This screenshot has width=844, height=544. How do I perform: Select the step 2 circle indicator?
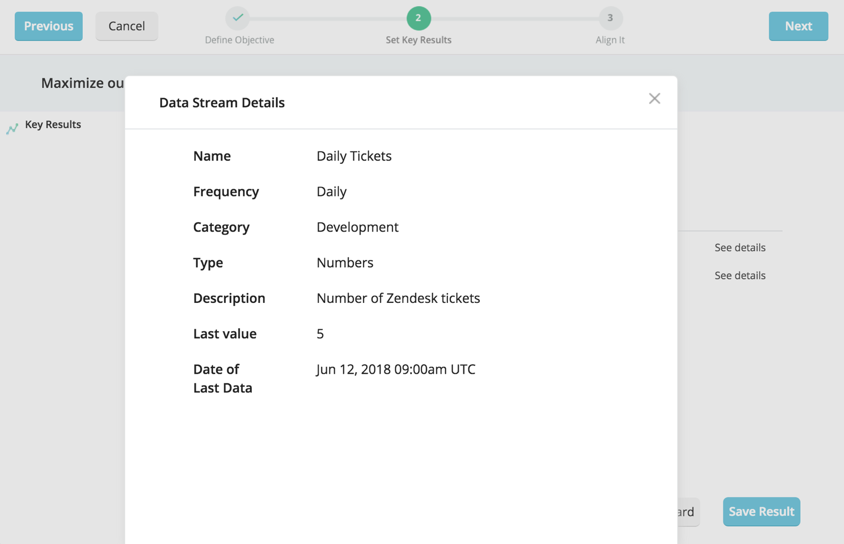pos(418,18)
